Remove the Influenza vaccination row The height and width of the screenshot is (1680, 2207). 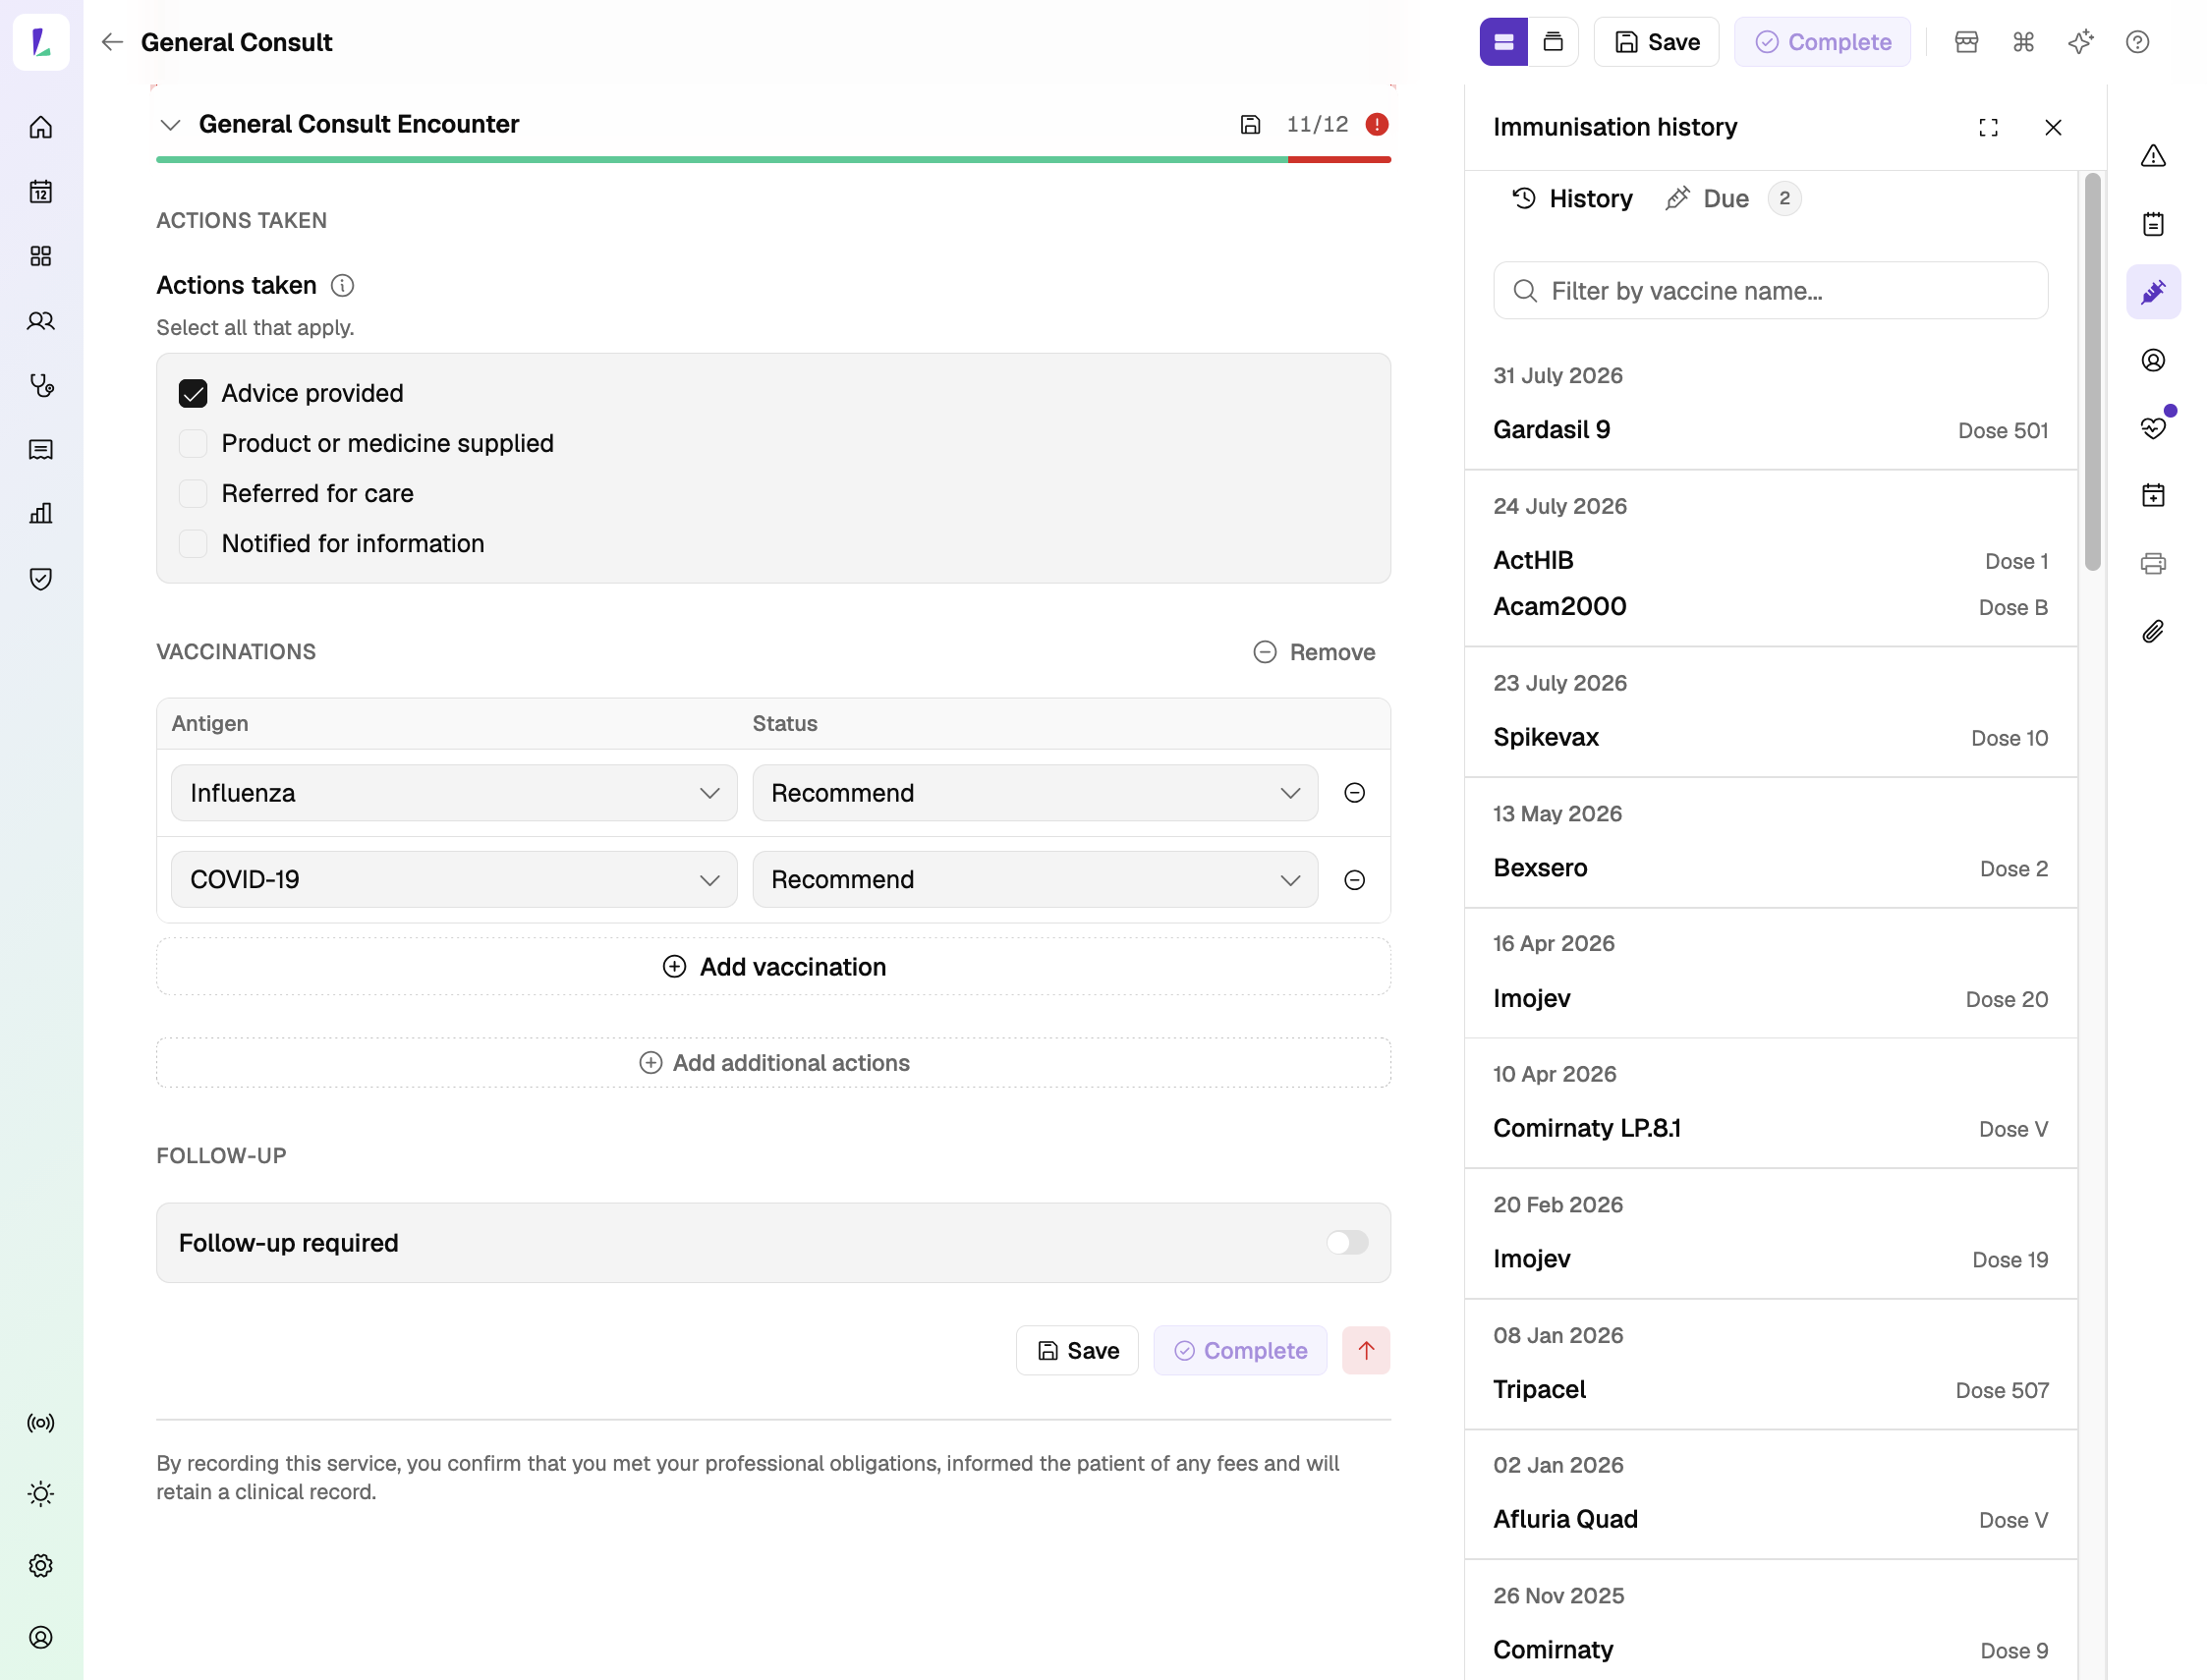click(1354, 793)
